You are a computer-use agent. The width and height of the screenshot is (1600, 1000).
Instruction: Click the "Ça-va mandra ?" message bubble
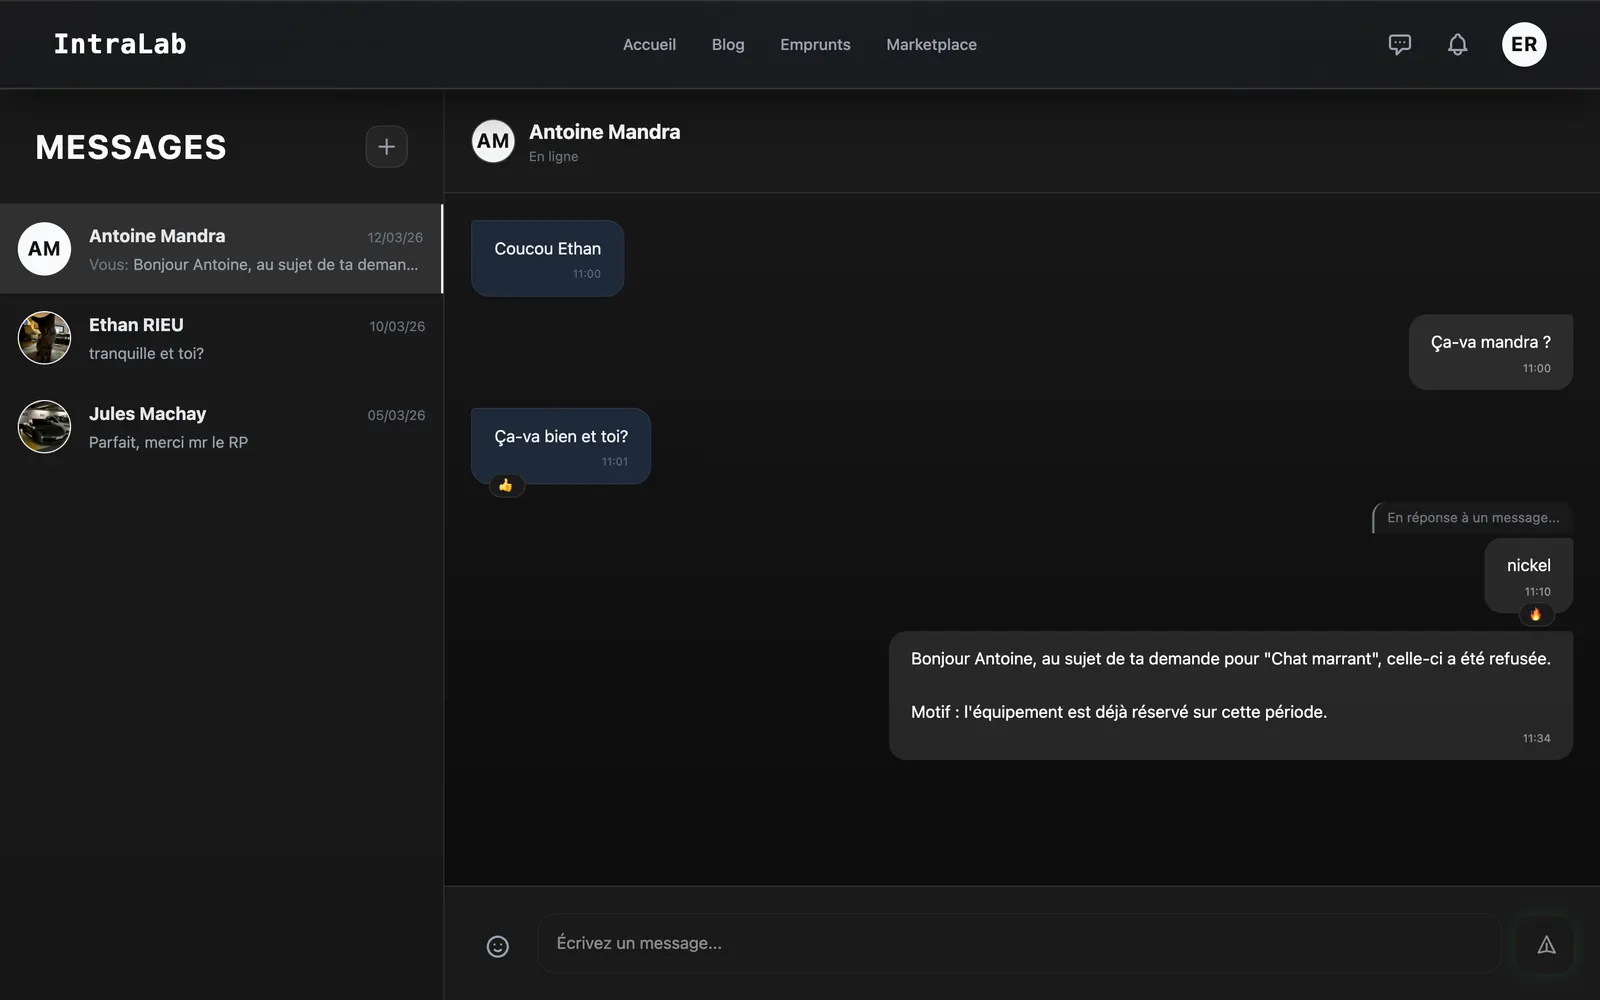pyautogui.click(x=1491, y=352)
